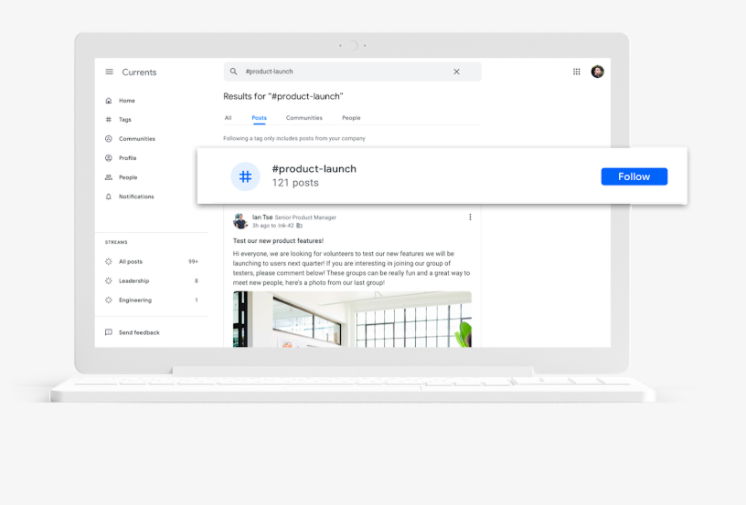Click the Communities icon in sidebar

click(x=108, y=139)
